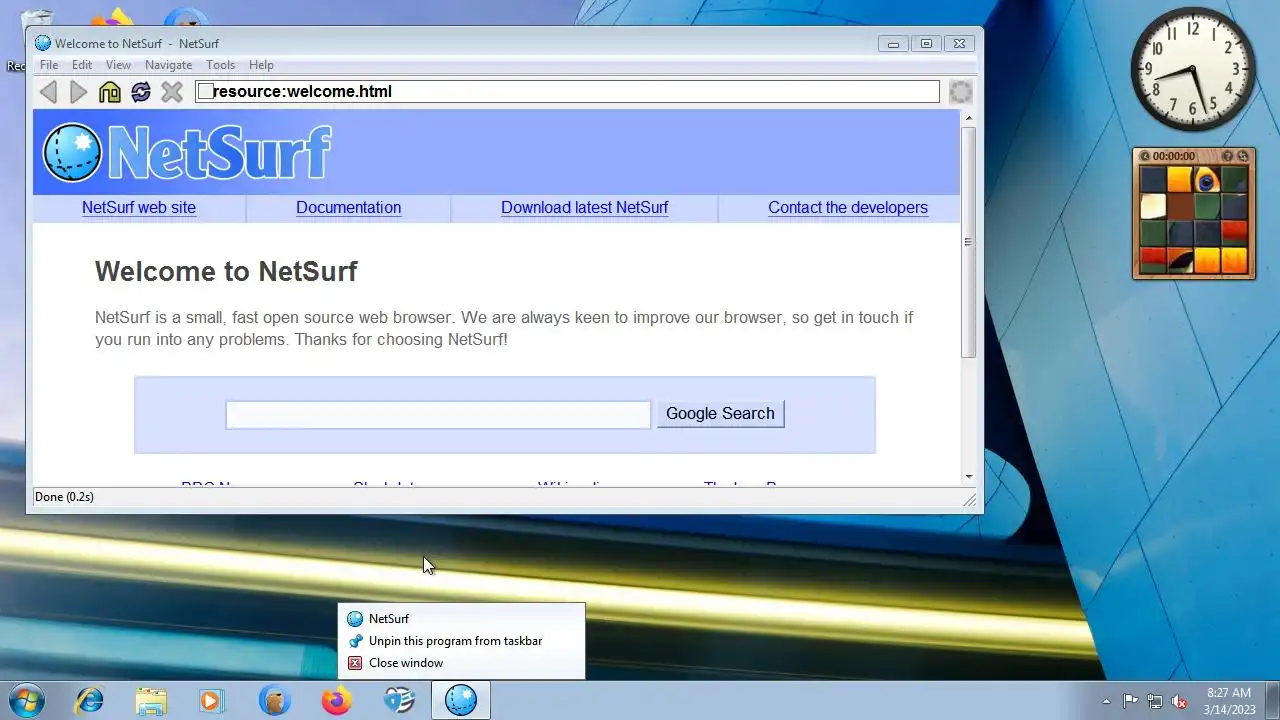Click the muted volume tray icon
Viewport: 1280px width, 720px height.
1180,701
